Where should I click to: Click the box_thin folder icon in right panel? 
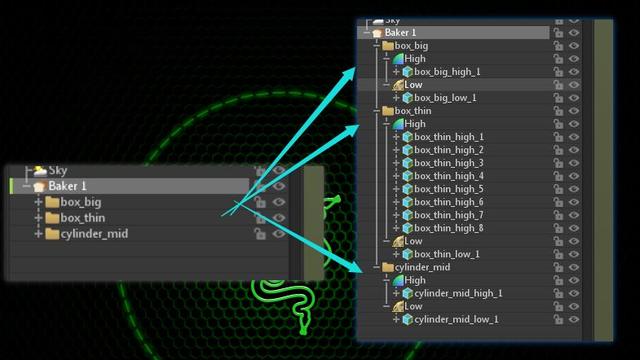pyautogui.click(x=388, y=111)
